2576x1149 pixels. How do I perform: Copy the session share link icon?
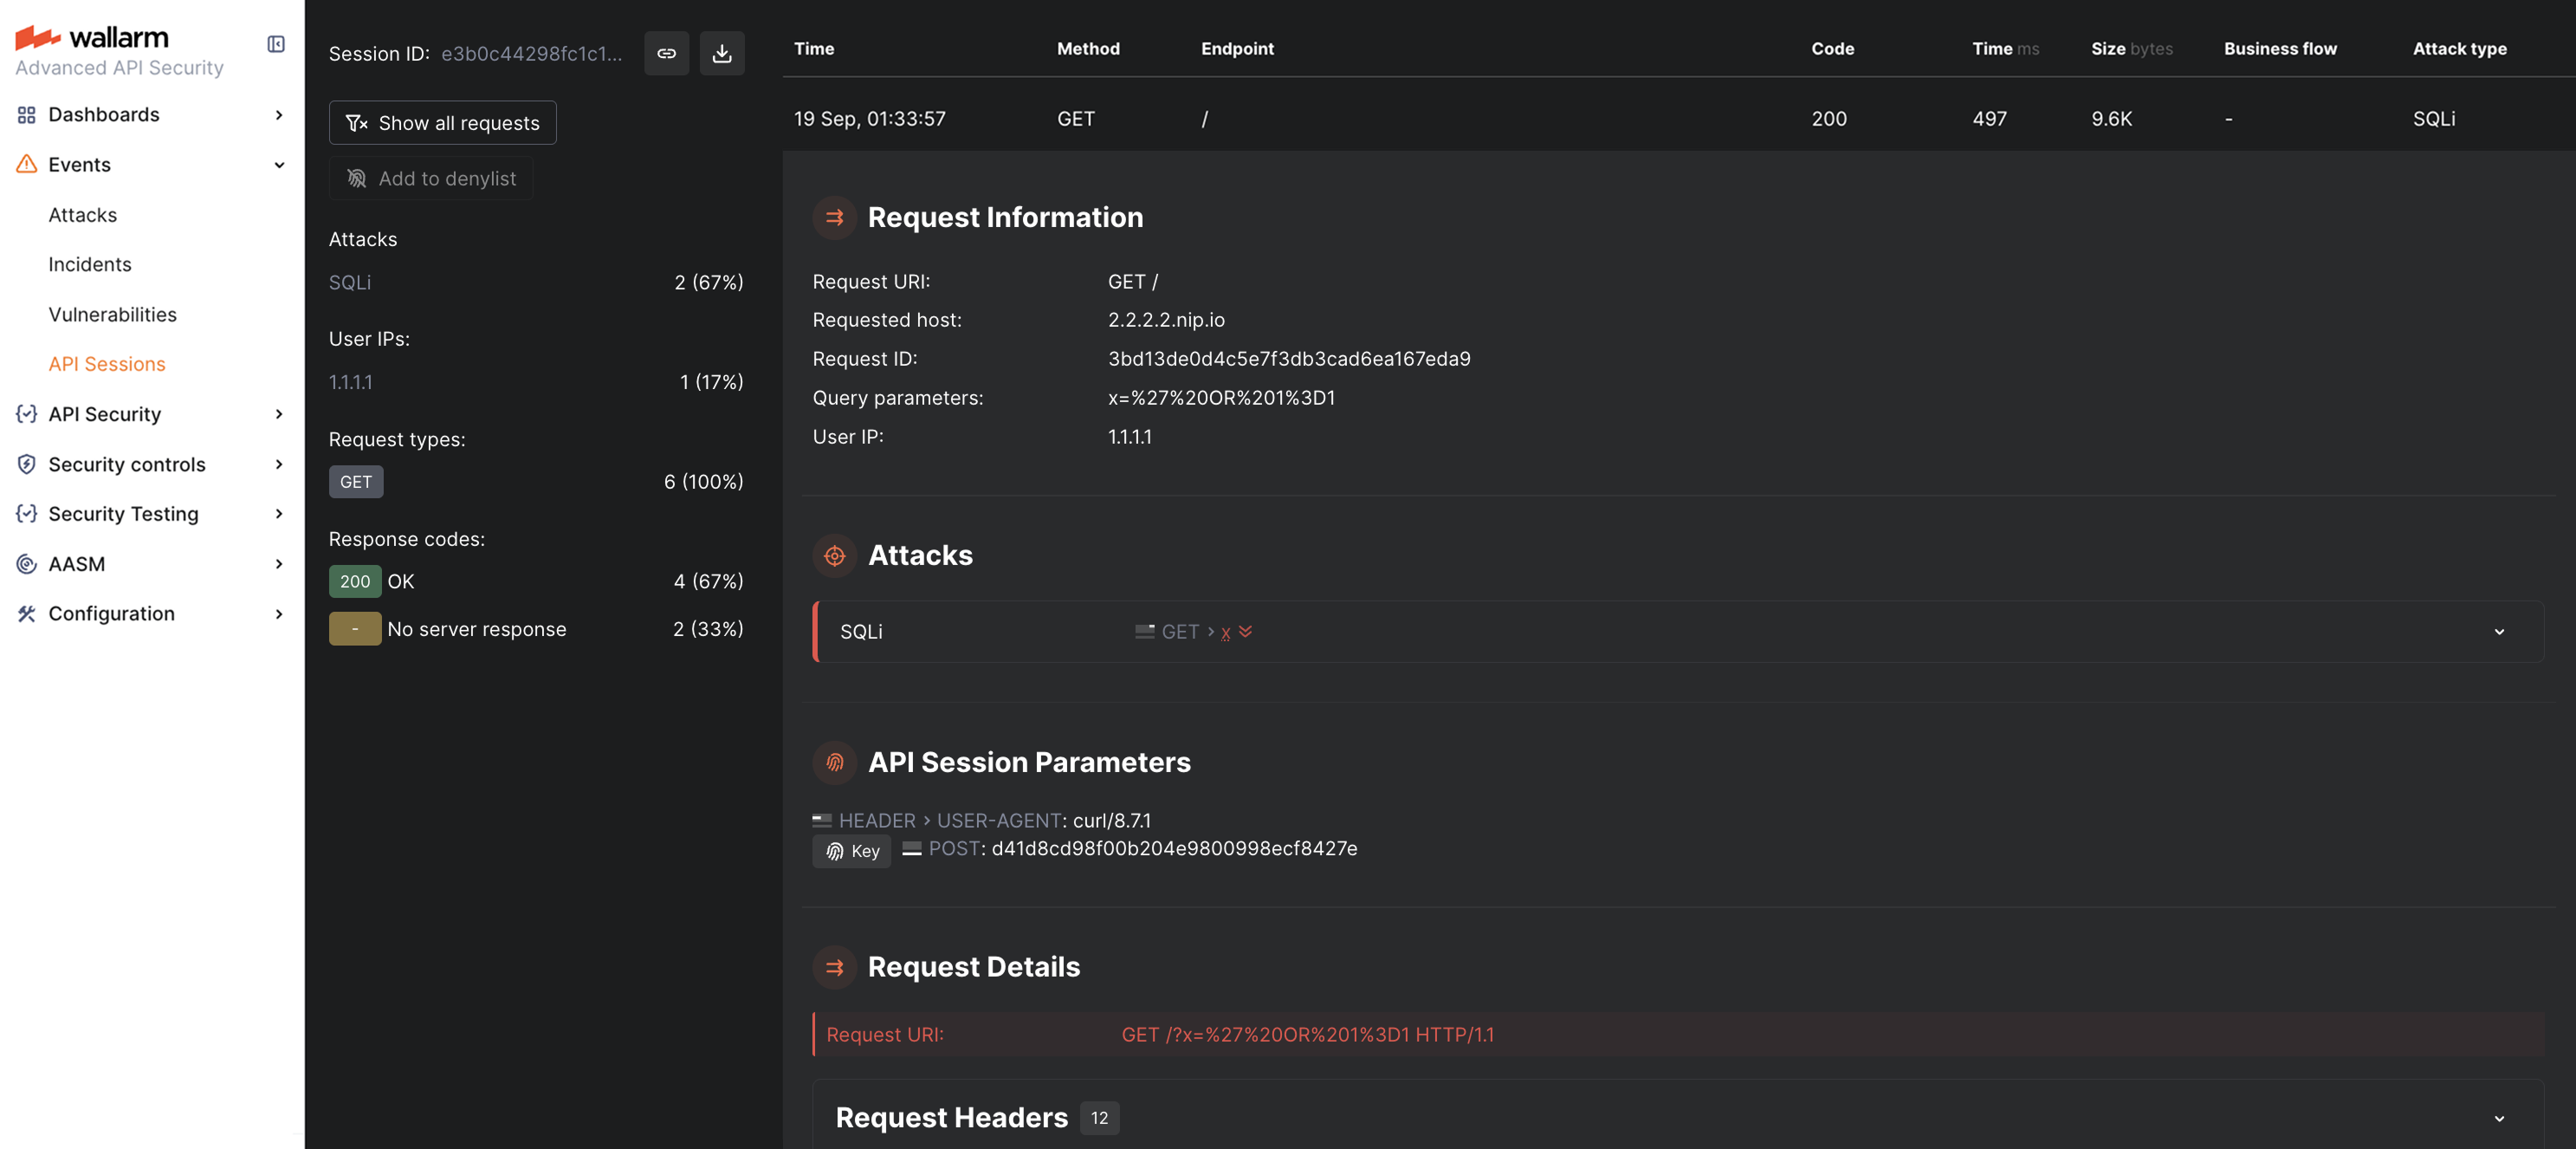point(666,53)
